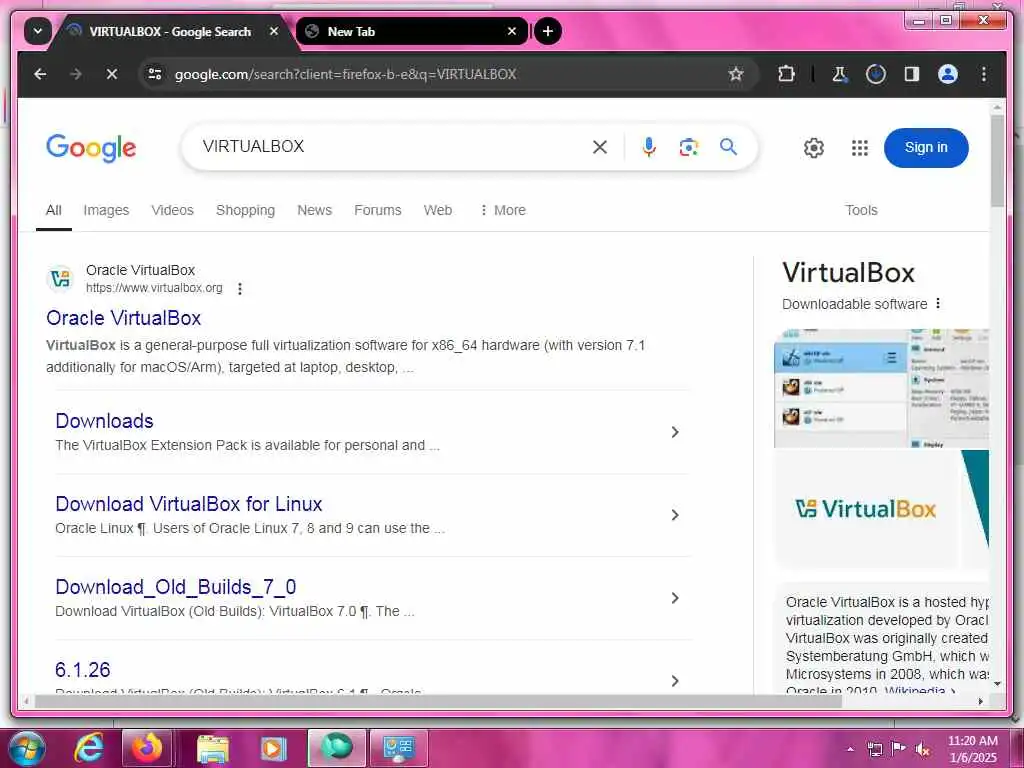The height and width of the screenshot is (768, 1024).
Task: Open Windows Media Player on the taskbar
Action: pos(274,748)
